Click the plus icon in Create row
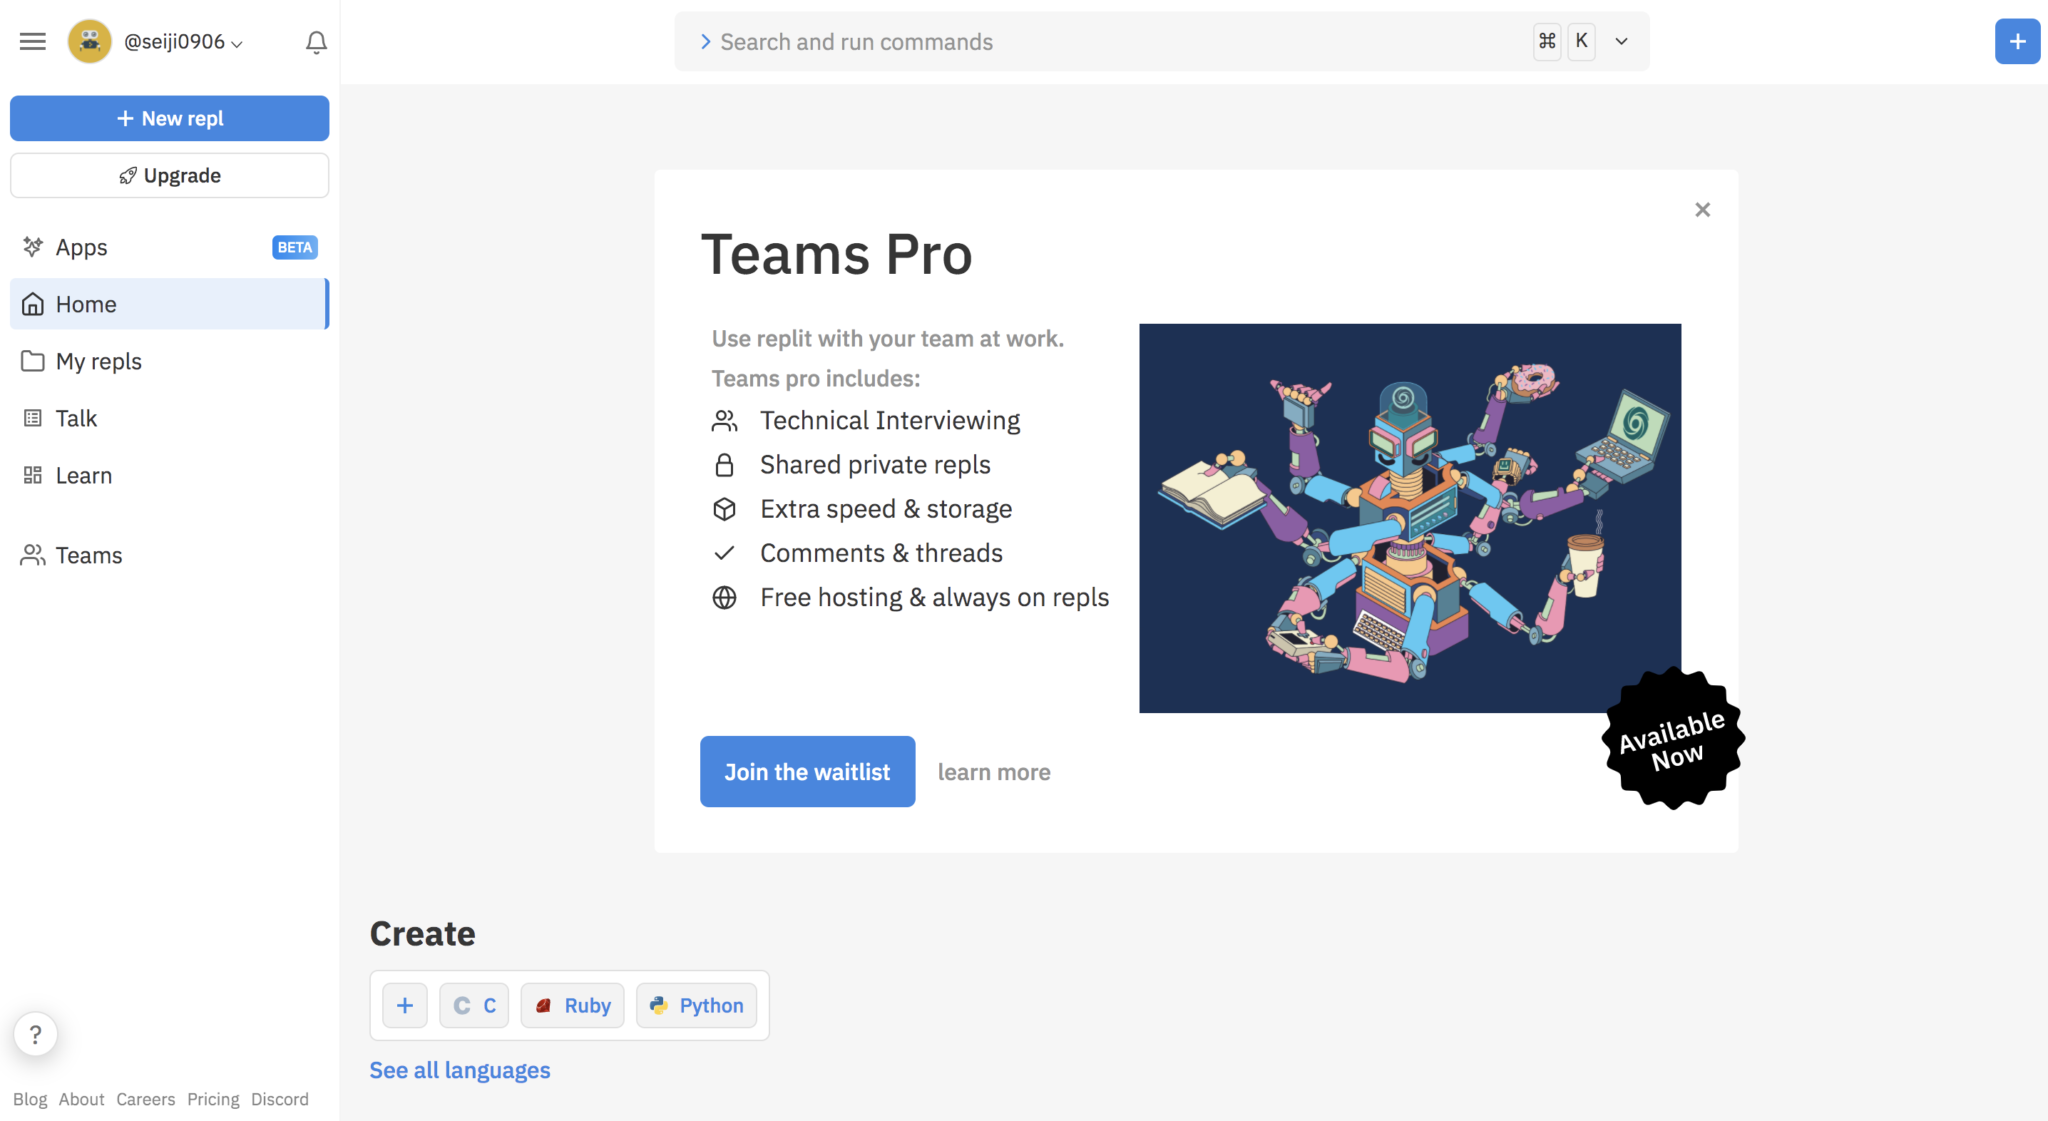 [x=405, y=1006]
